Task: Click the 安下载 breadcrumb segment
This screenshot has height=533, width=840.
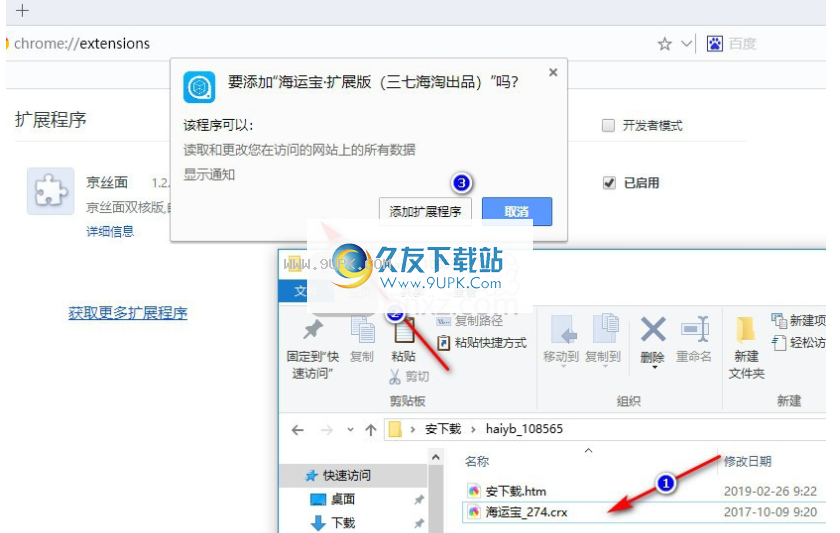Action: (x=443, y=429)
